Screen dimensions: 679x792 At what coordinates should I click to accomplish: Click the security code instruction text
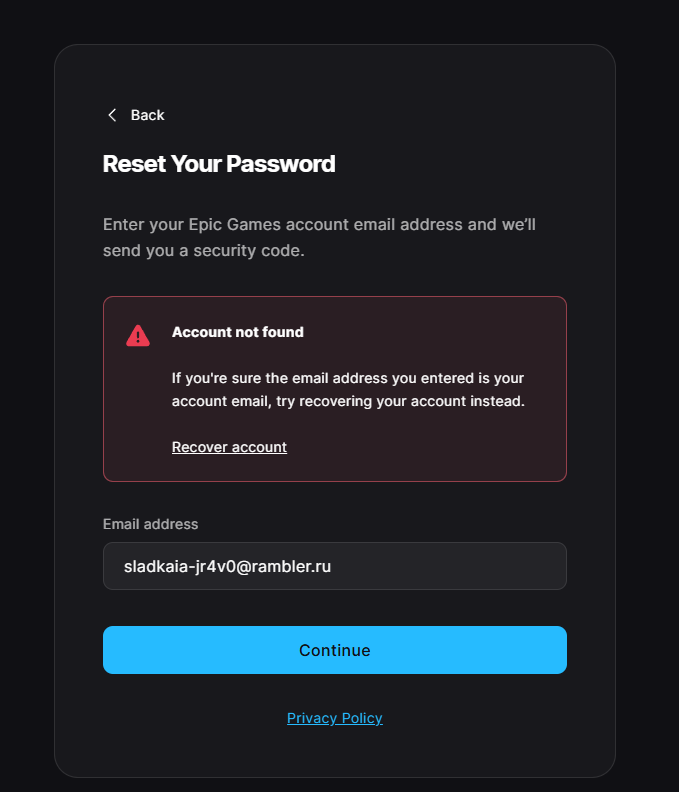[319, 237]
